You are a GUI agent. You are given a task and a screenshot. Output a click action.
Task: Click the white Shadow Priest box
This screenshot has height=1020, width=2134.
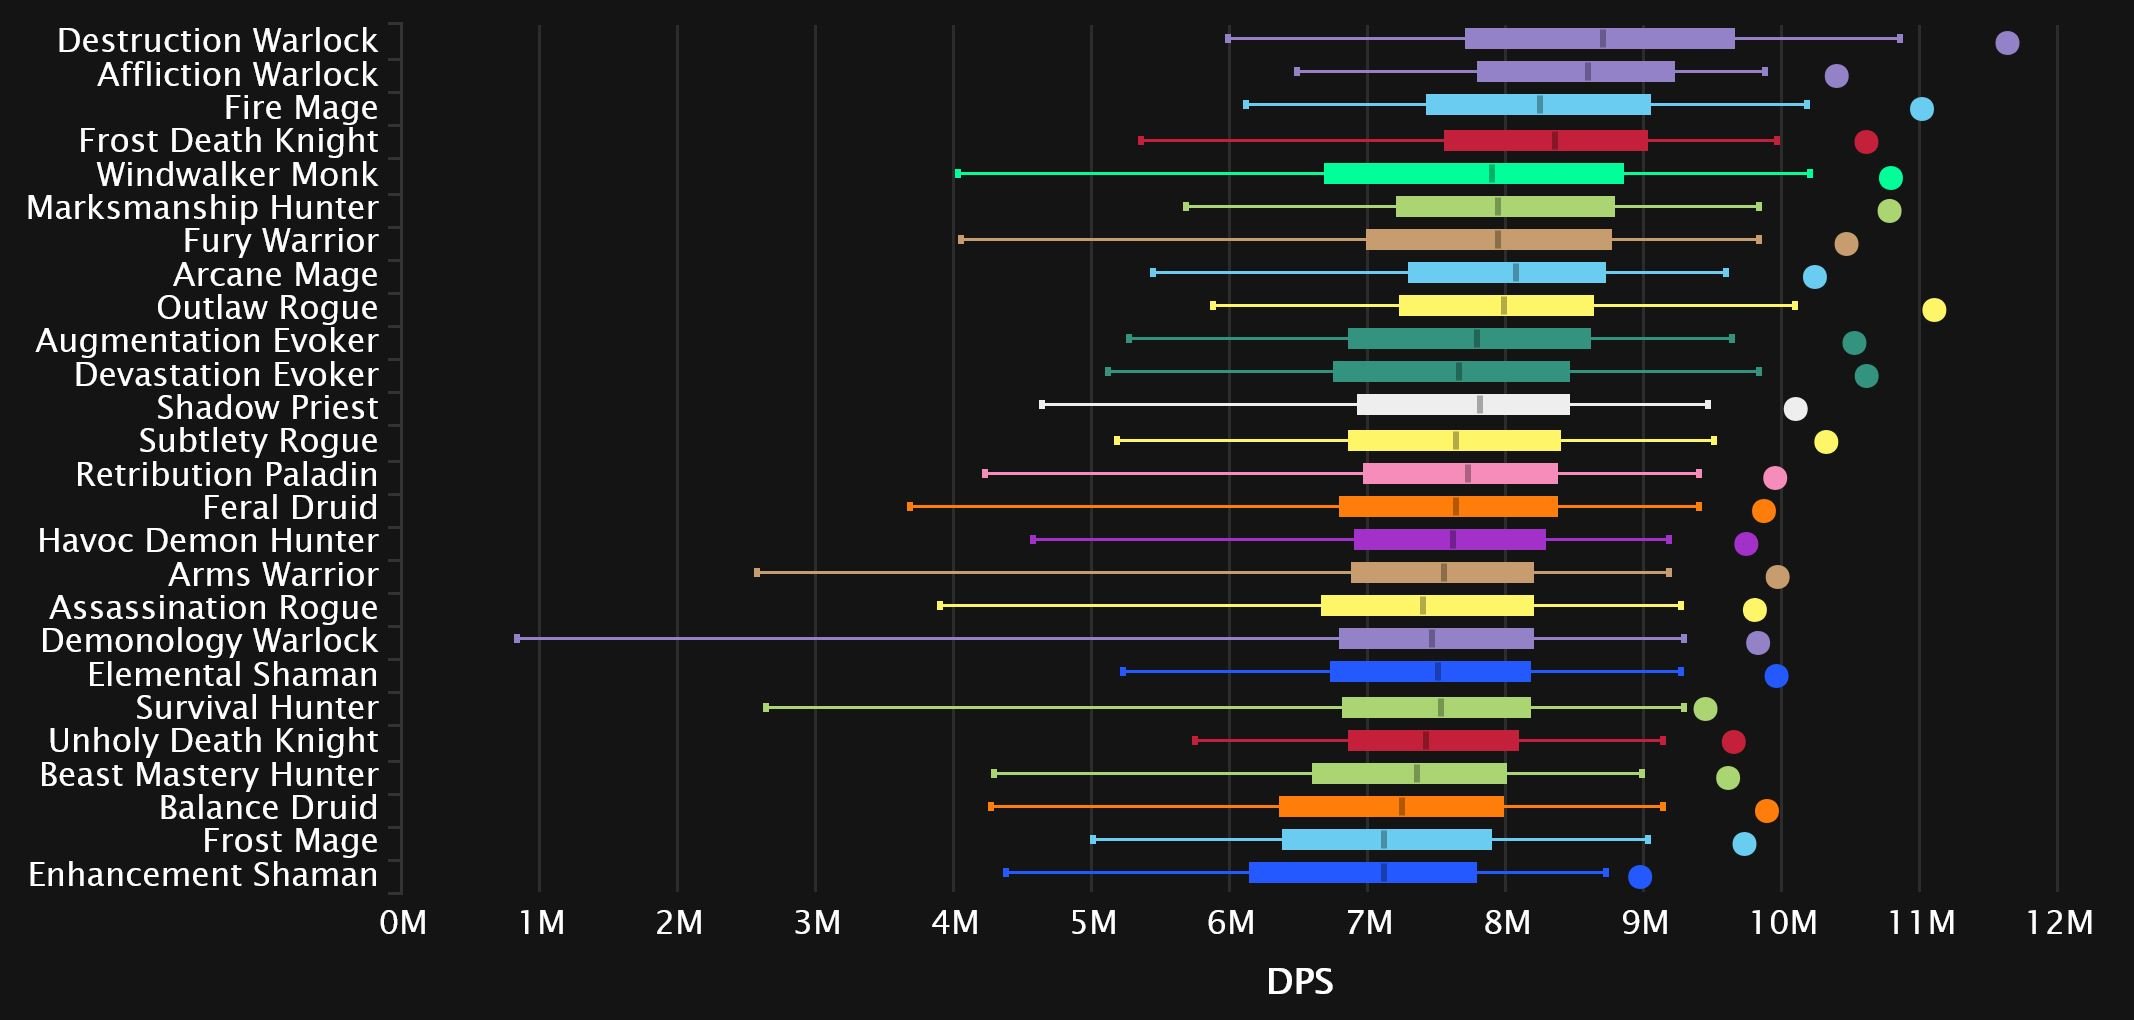tap(1462, 405)
